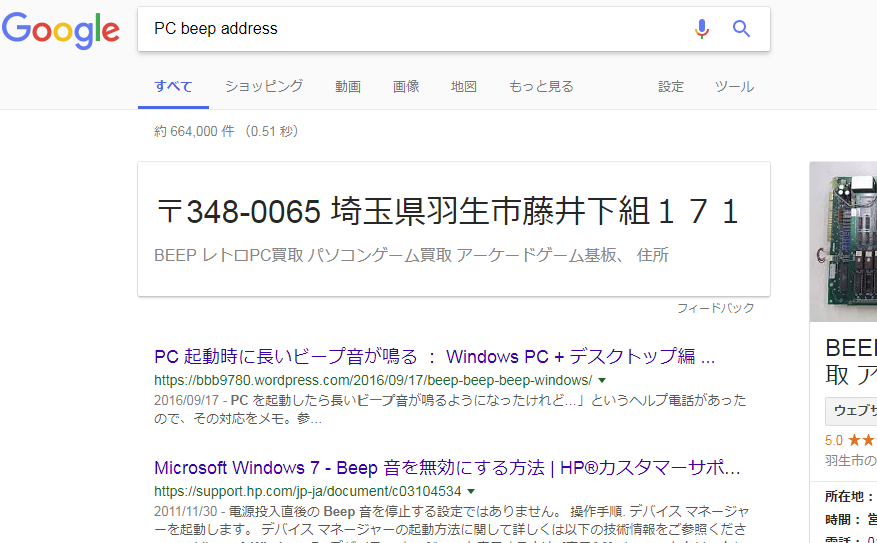Expand the もっと見る menu

click(x=541, y=87)
